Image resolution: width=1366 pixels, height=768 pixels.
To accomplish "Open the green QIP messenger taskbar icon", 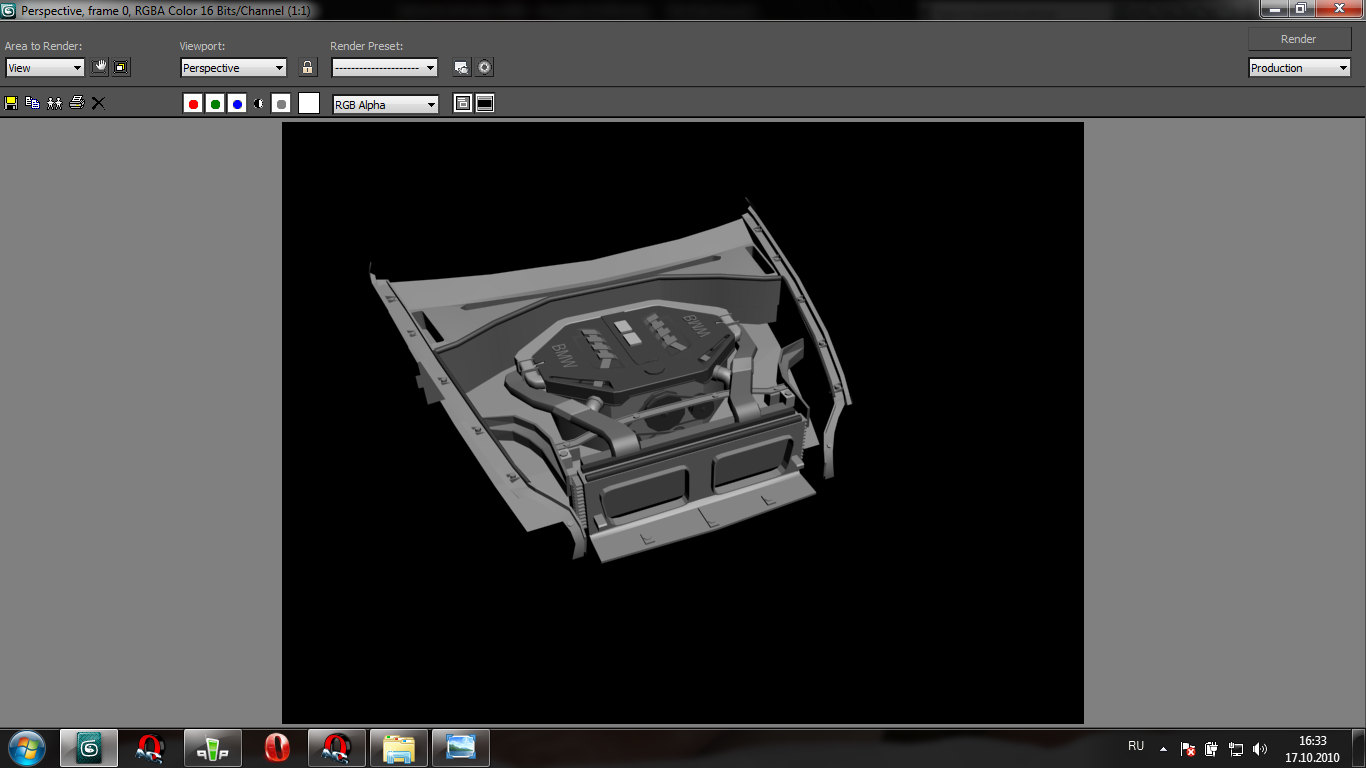I will click(215, 748).
